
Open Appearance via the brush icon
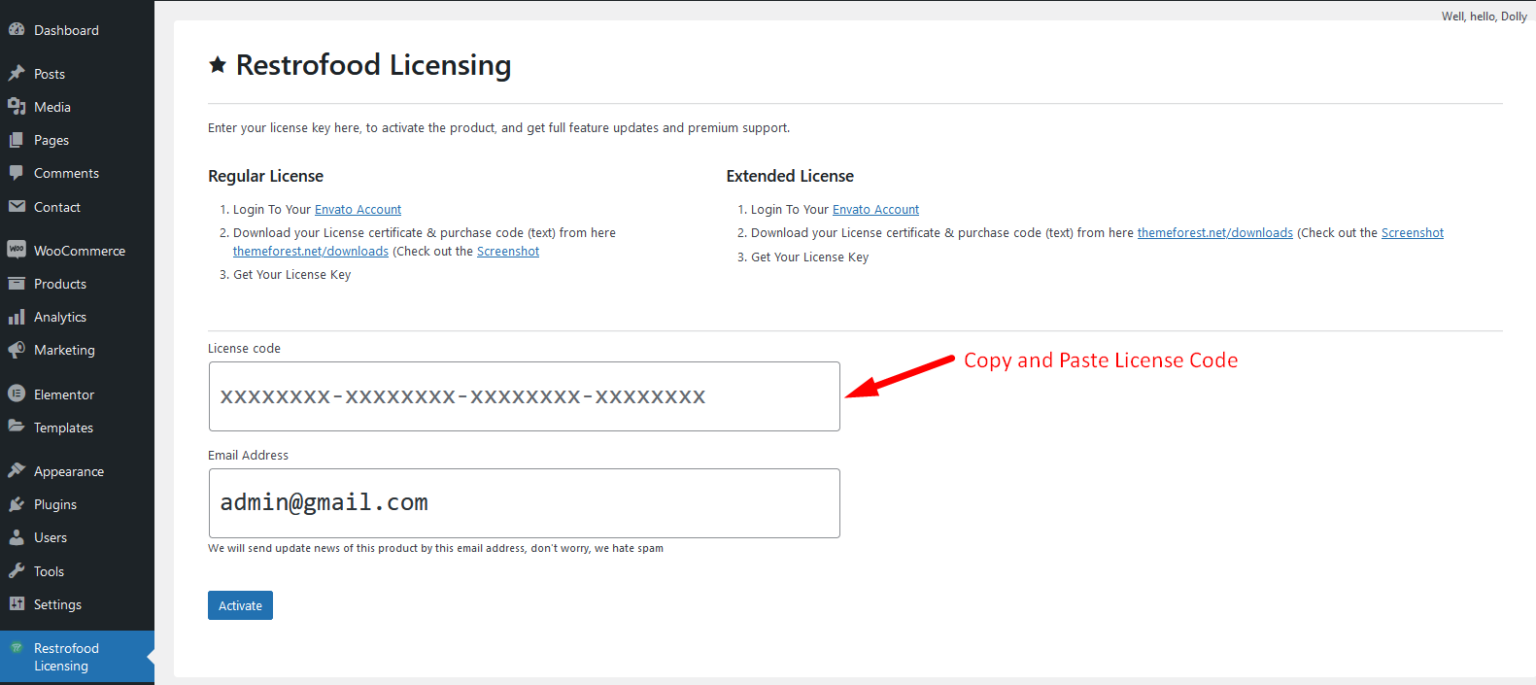18,470
